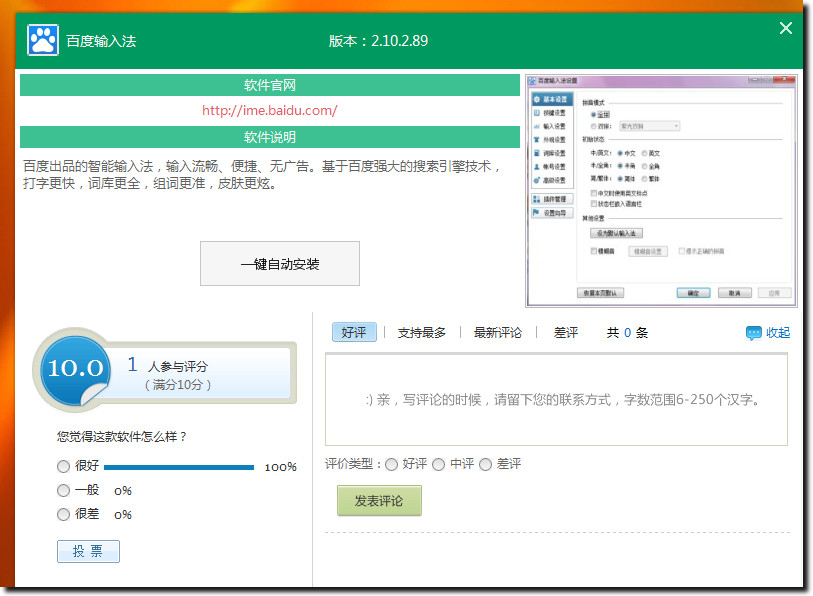Click the 0% value beside 一般
Screen dimensions: 813x596
[123, 491]
